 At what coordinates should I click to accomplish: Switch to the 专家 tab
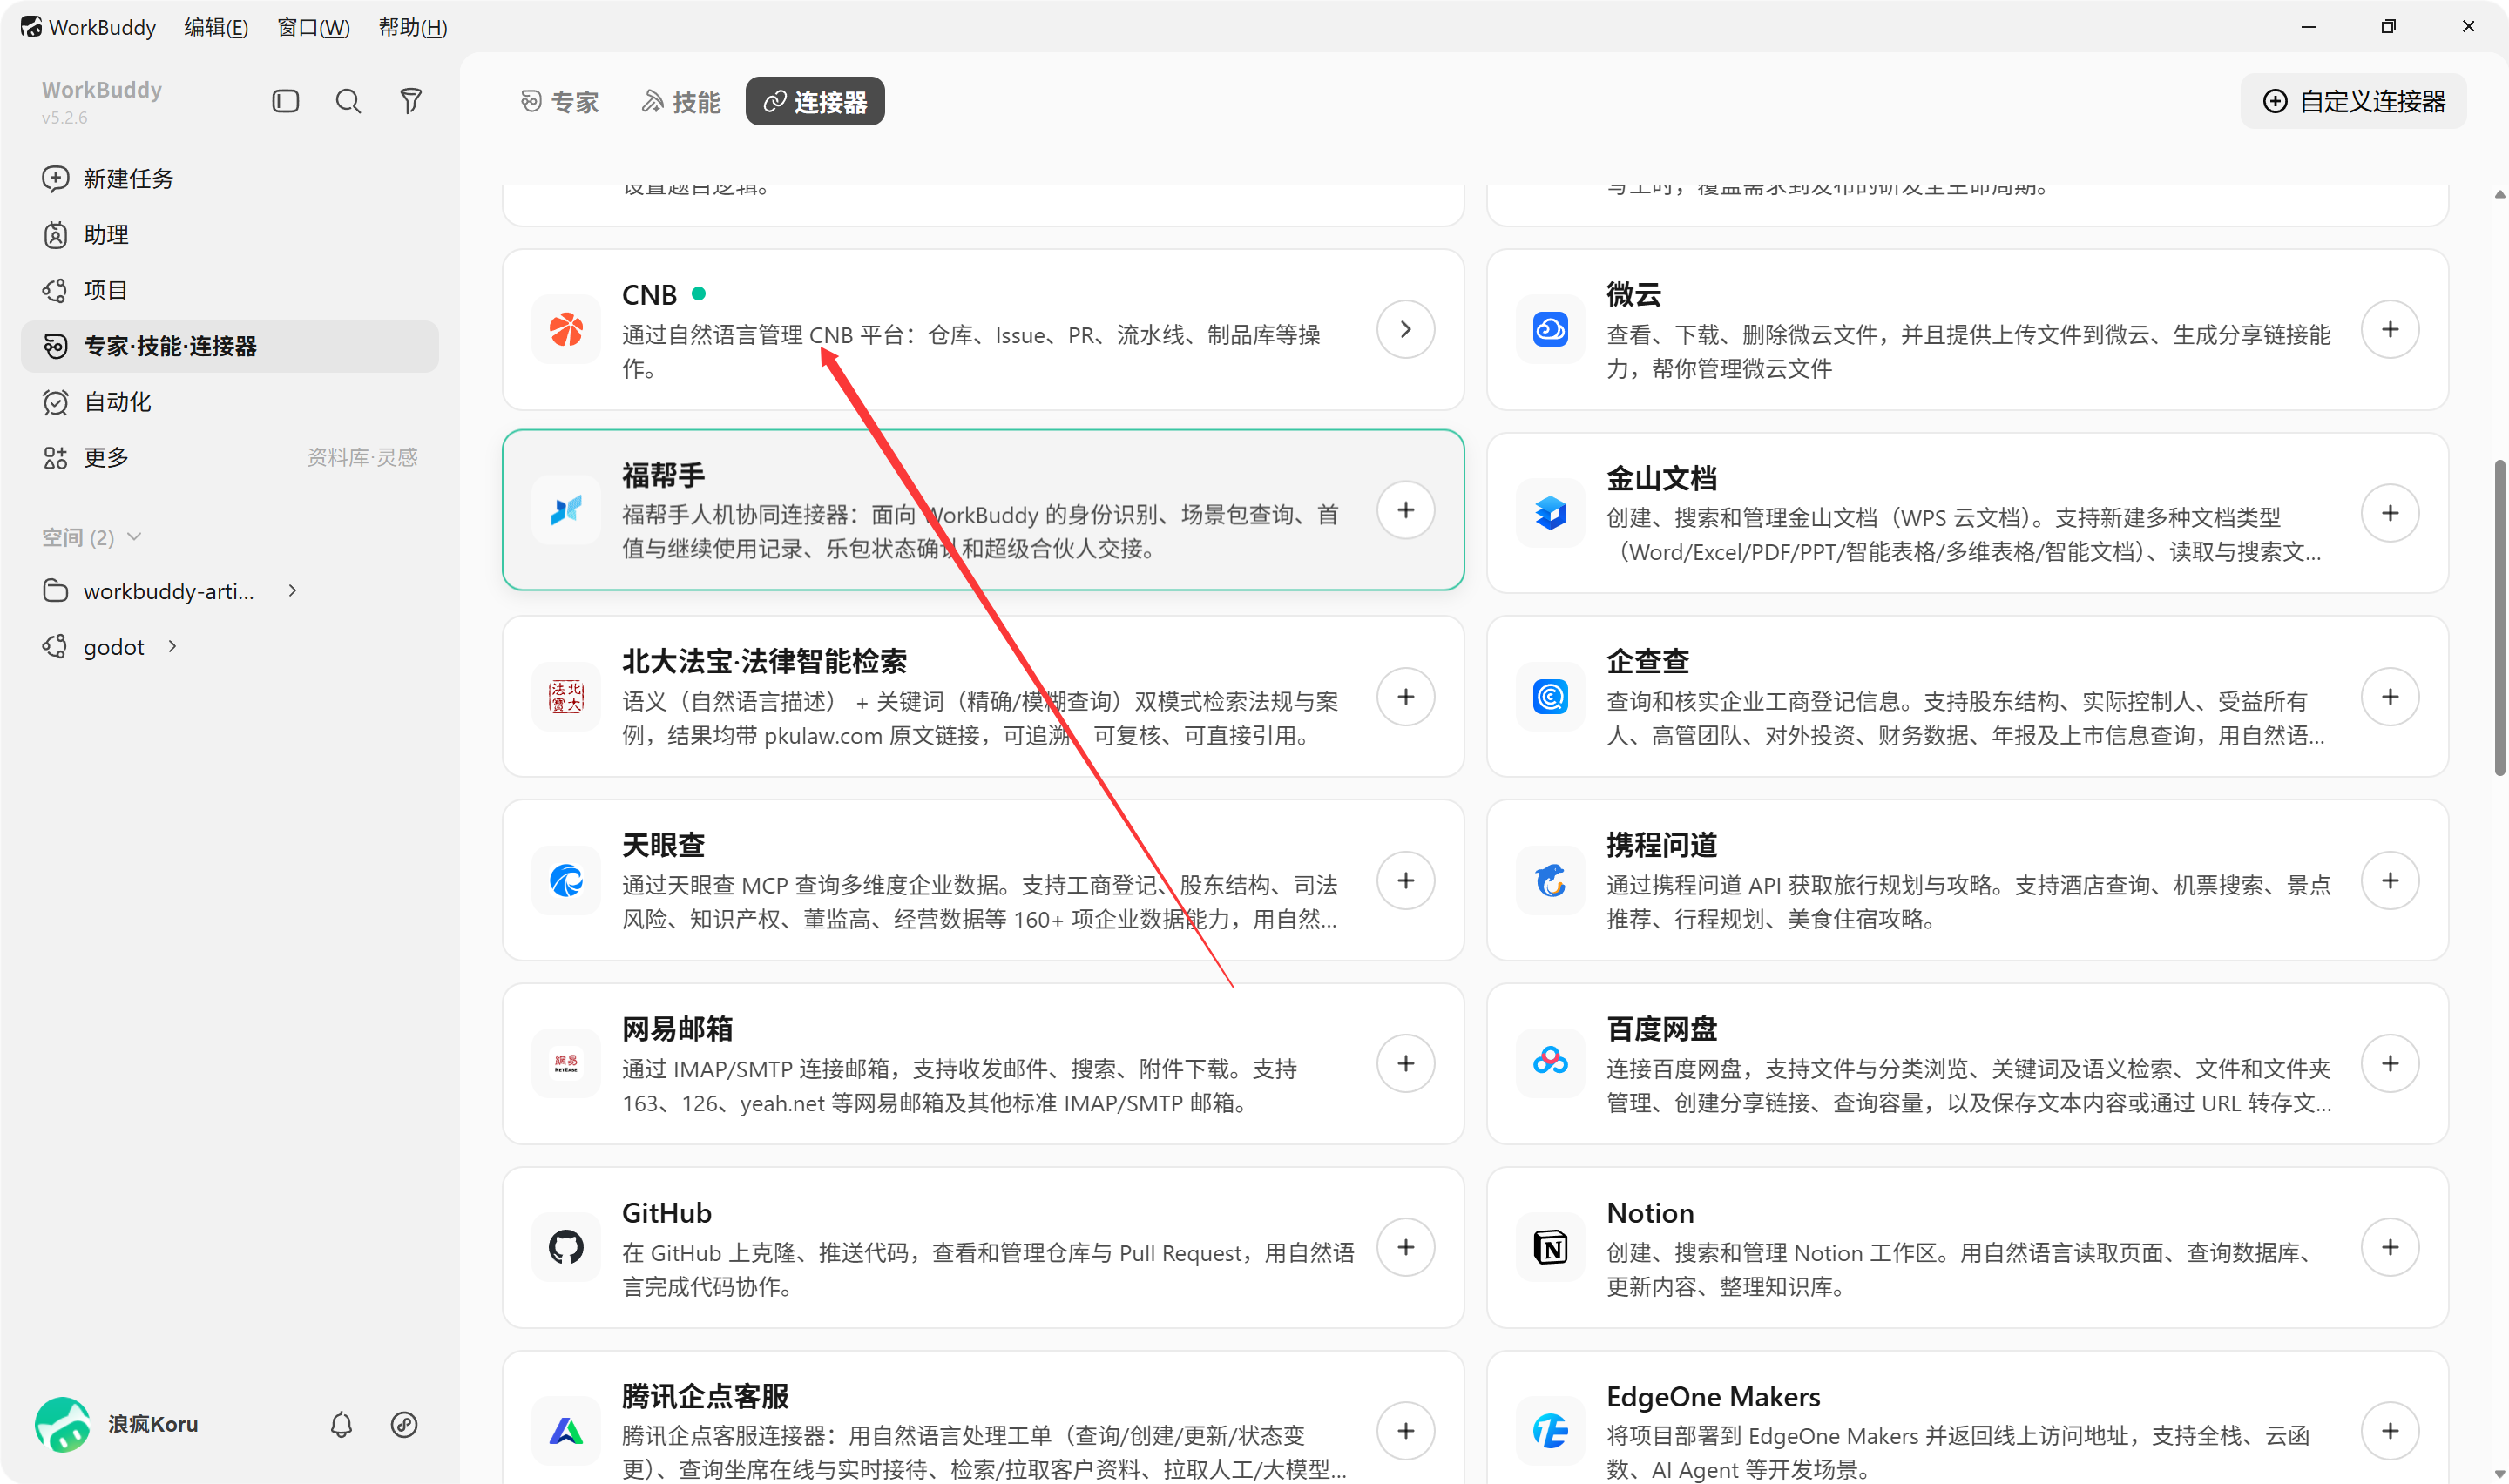pos(560,101)
